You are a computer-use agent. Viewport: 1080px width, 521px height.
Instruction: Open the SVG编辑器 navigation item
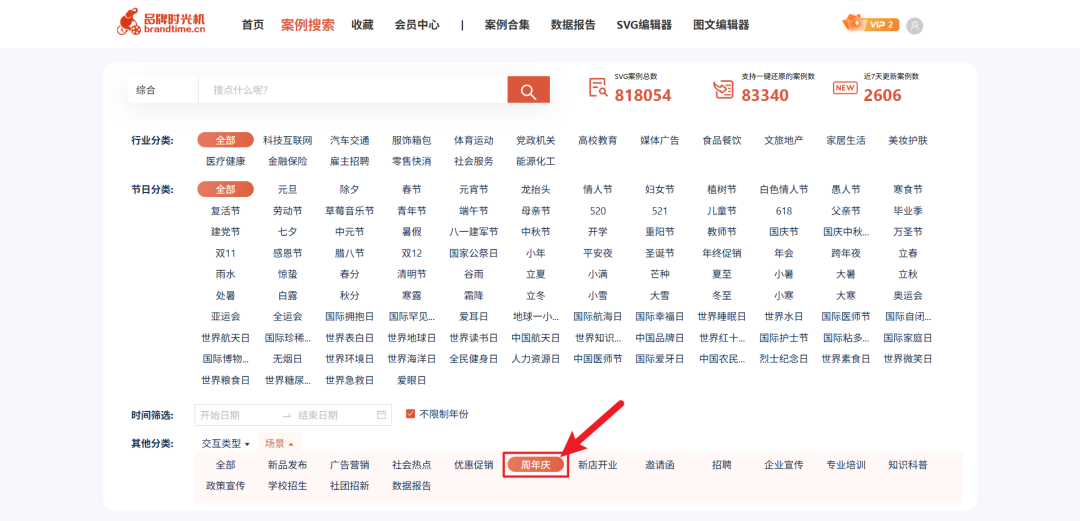644,25
